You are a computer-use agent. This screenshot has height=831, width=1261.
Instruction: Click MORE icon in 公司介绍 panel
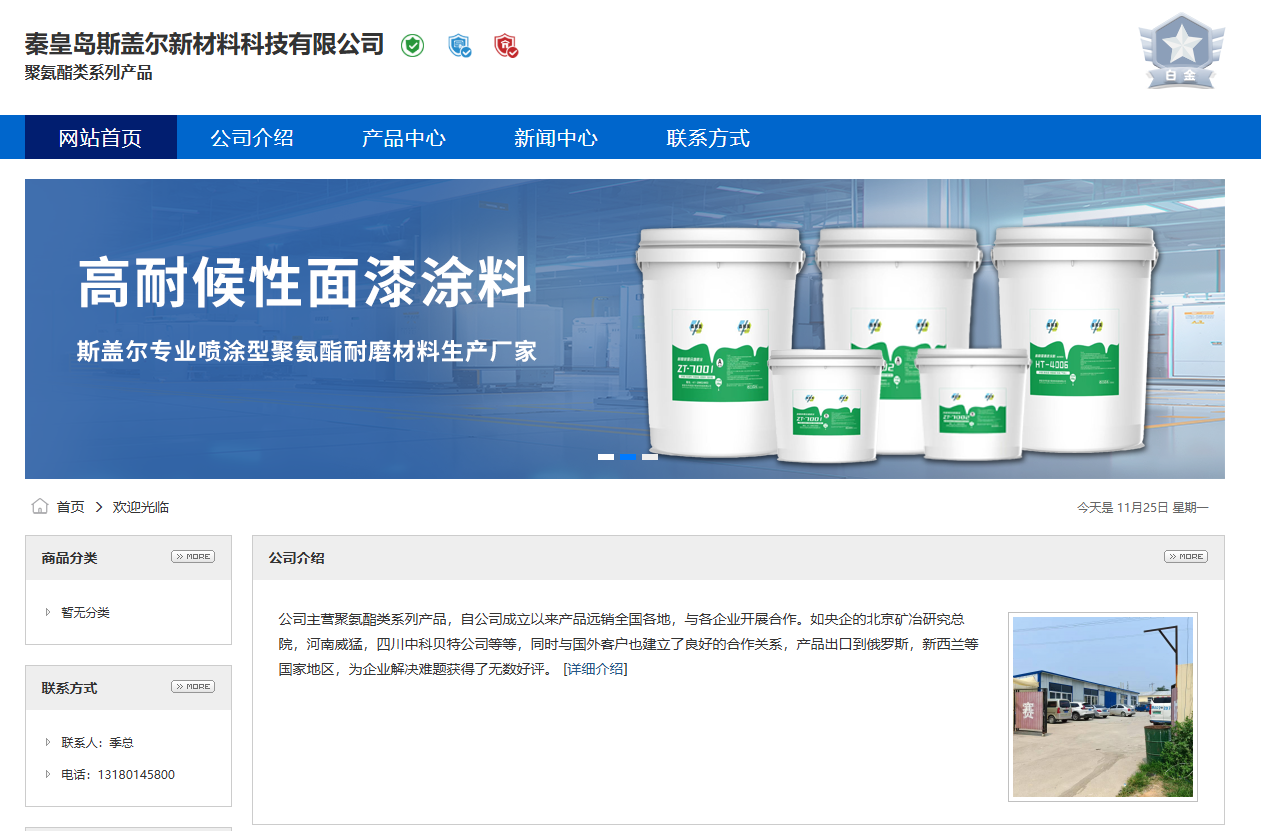[x=1186, y=557]
